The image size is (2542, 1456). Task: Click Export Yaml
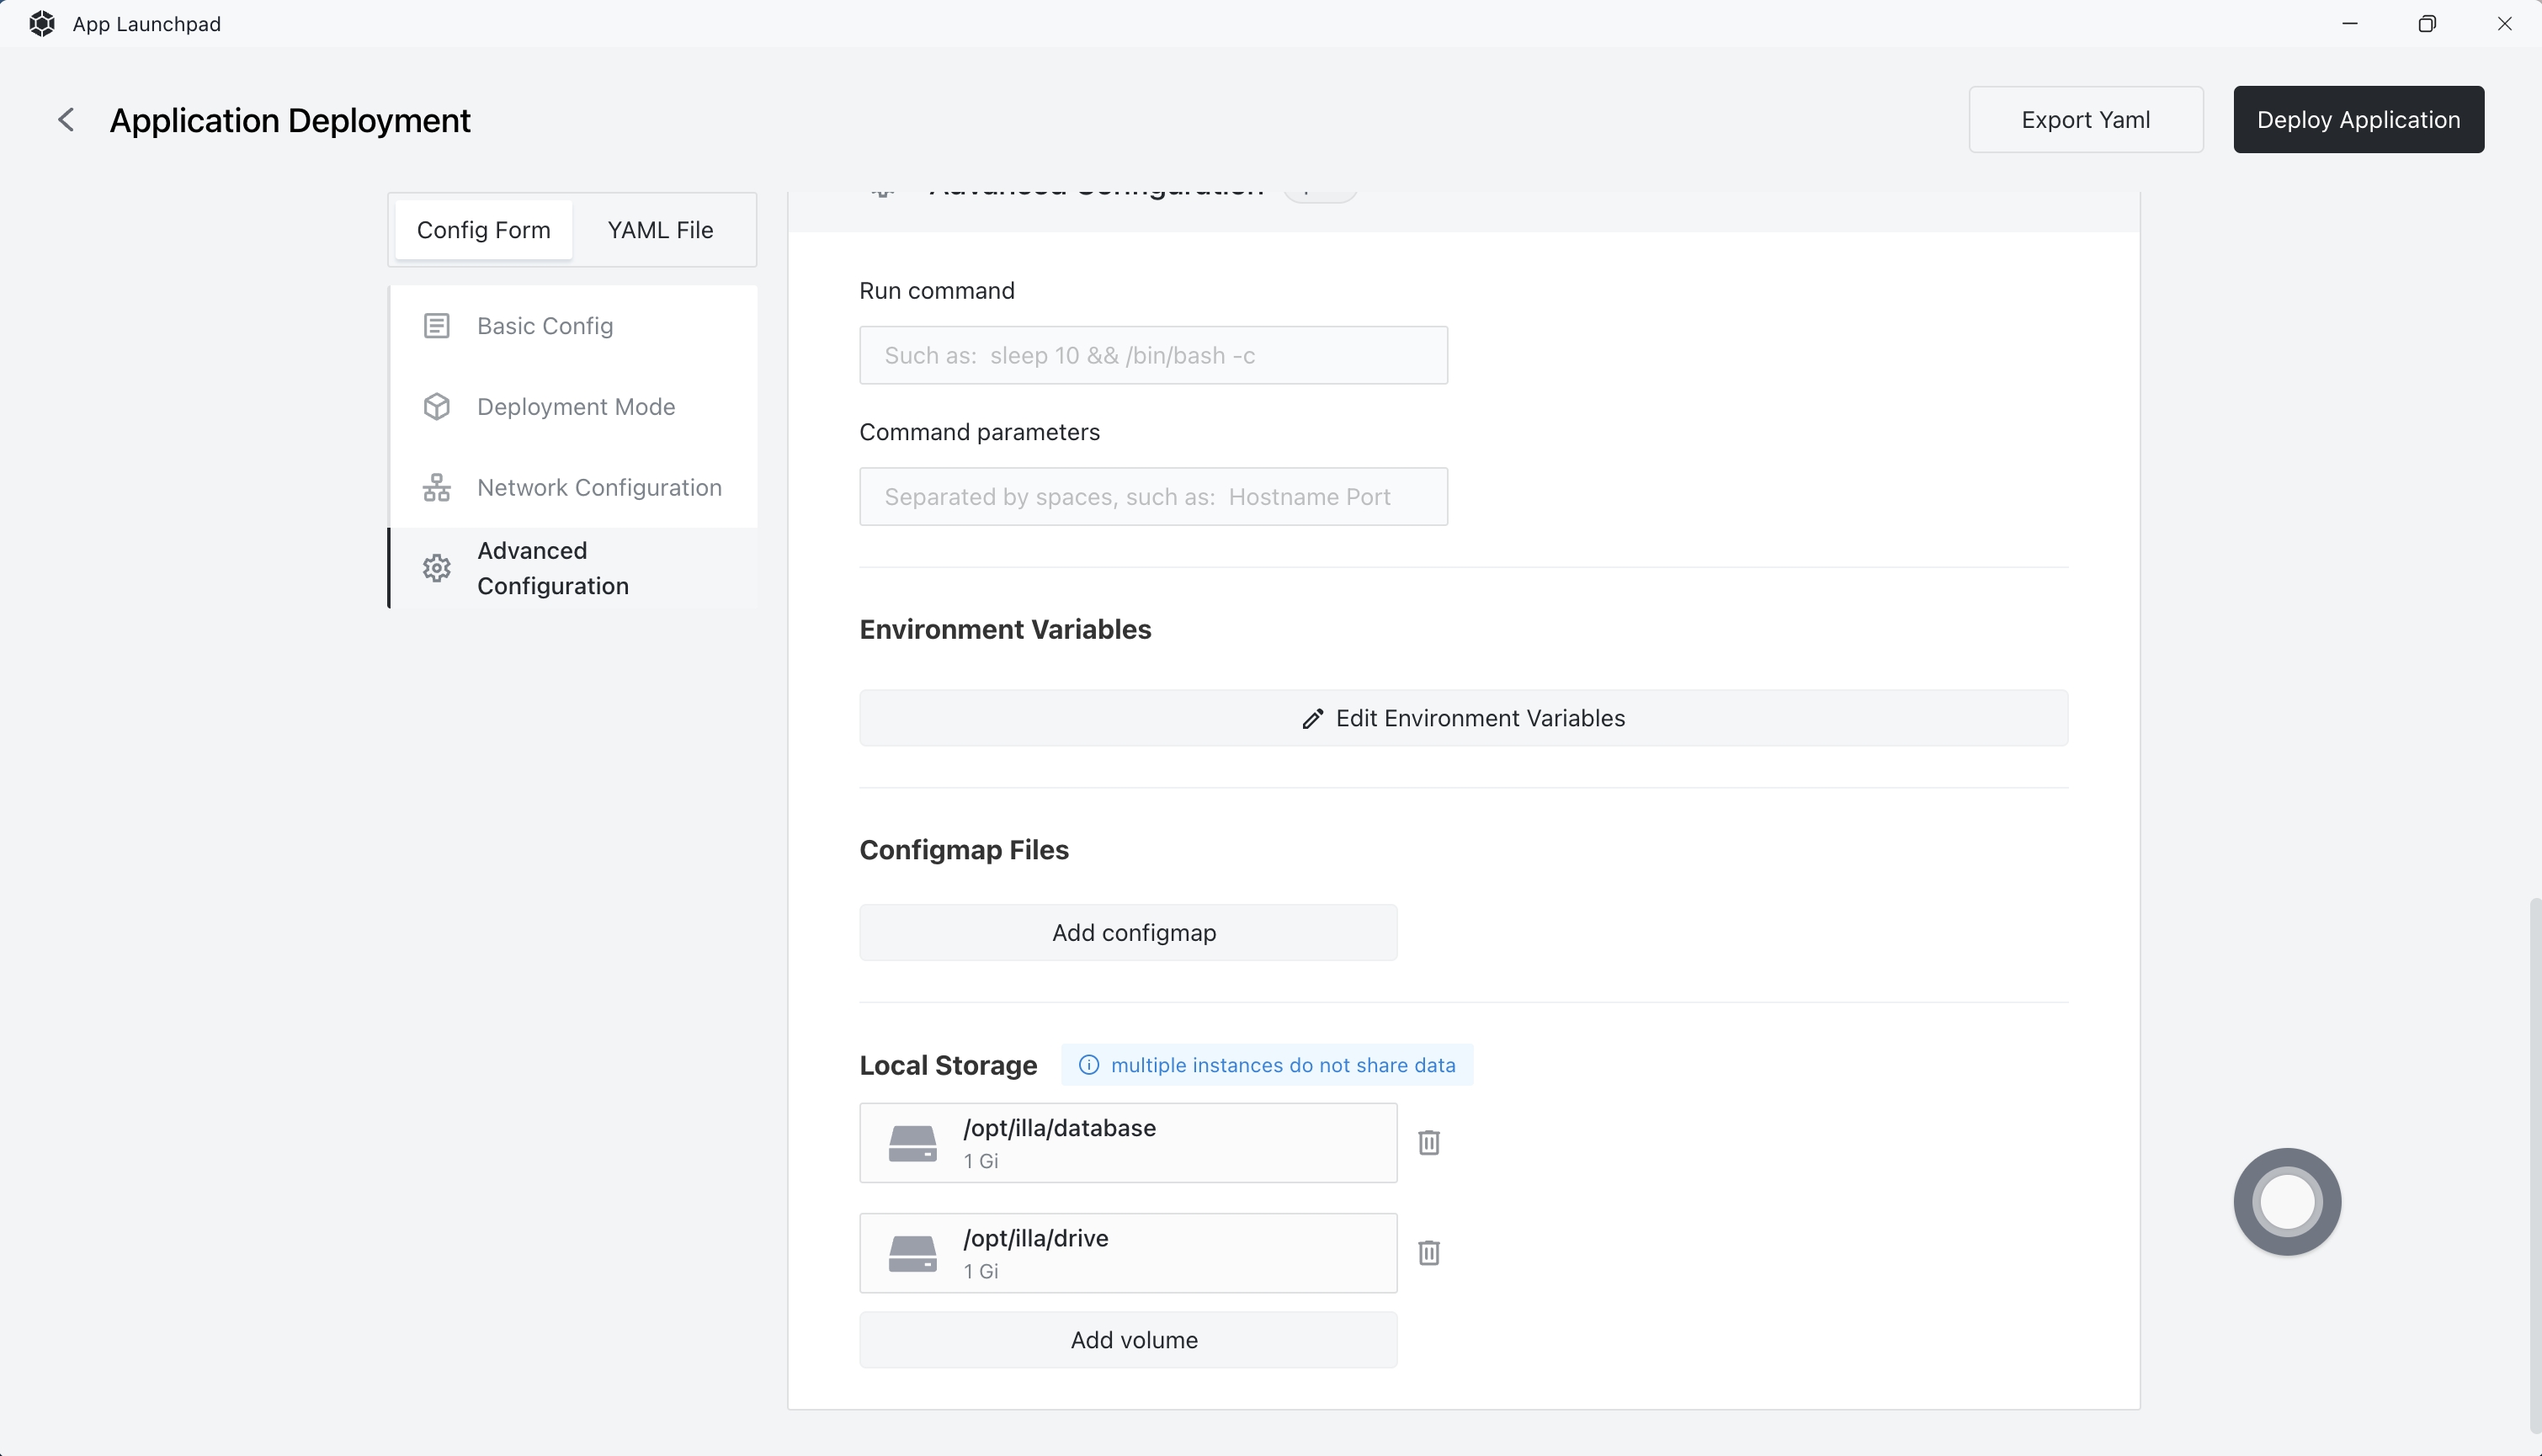click(x=2085, y=120)
